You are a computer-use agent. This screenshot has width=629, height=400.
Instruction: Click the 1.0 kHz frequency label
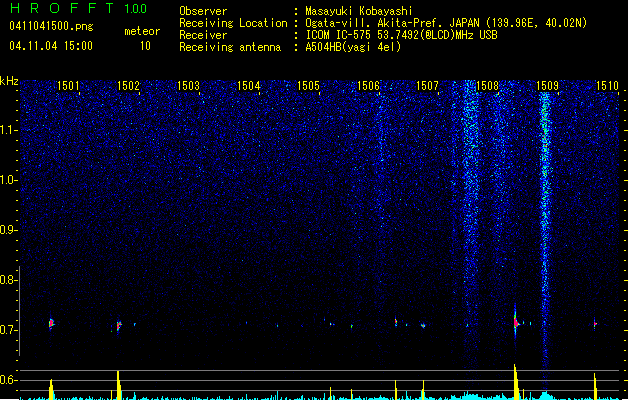(x=8, y=180)
